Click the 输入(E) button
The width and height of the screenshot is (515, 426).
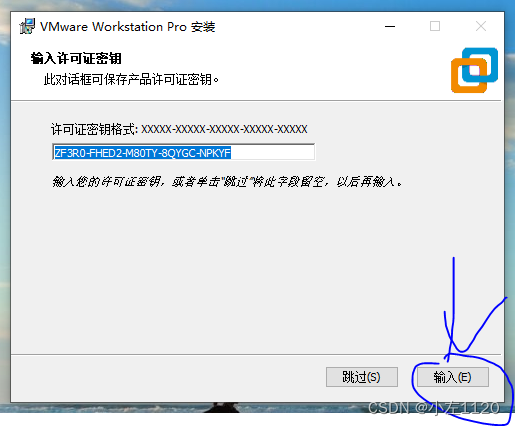pos(453,377)
